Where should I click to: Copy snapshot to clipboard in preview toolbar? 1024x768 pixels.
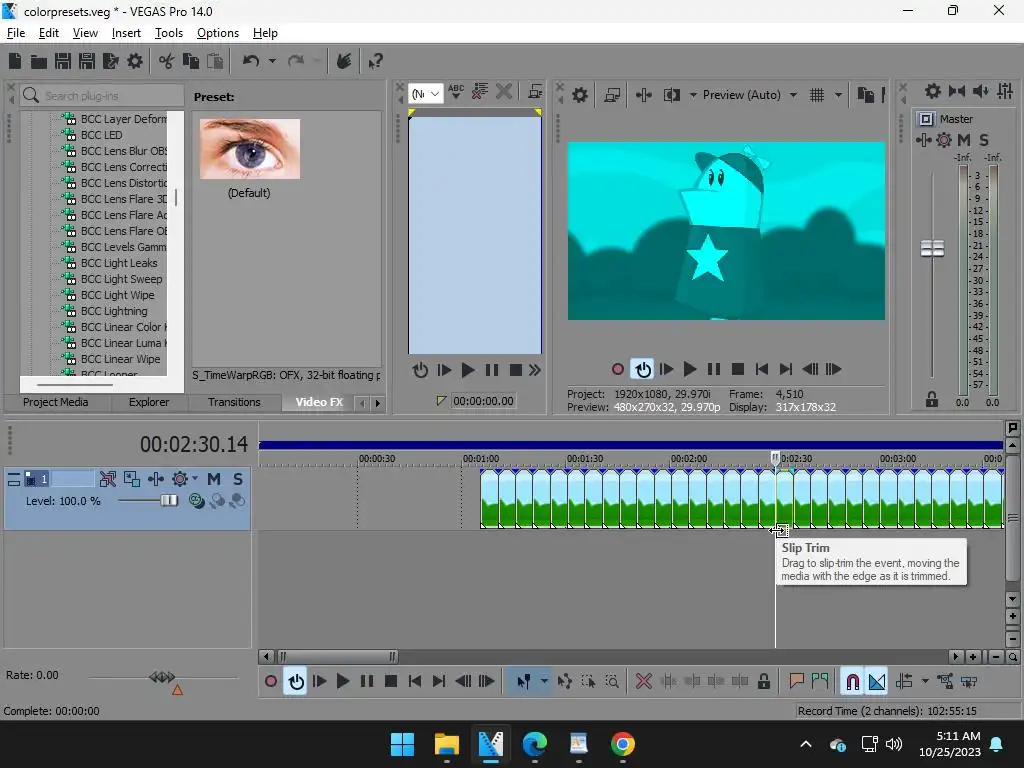866,95
